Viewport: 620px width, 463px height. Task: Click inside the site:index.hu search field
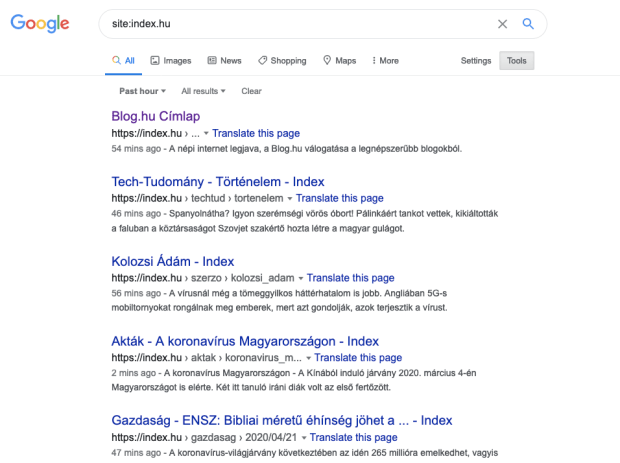(300, 24)
